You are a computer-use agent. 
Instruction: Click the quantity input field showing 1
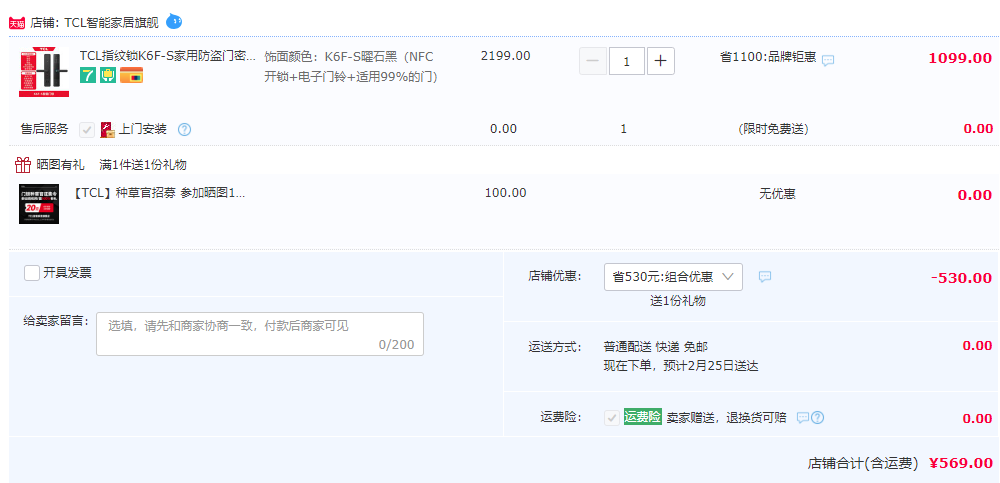pos(626,61)
